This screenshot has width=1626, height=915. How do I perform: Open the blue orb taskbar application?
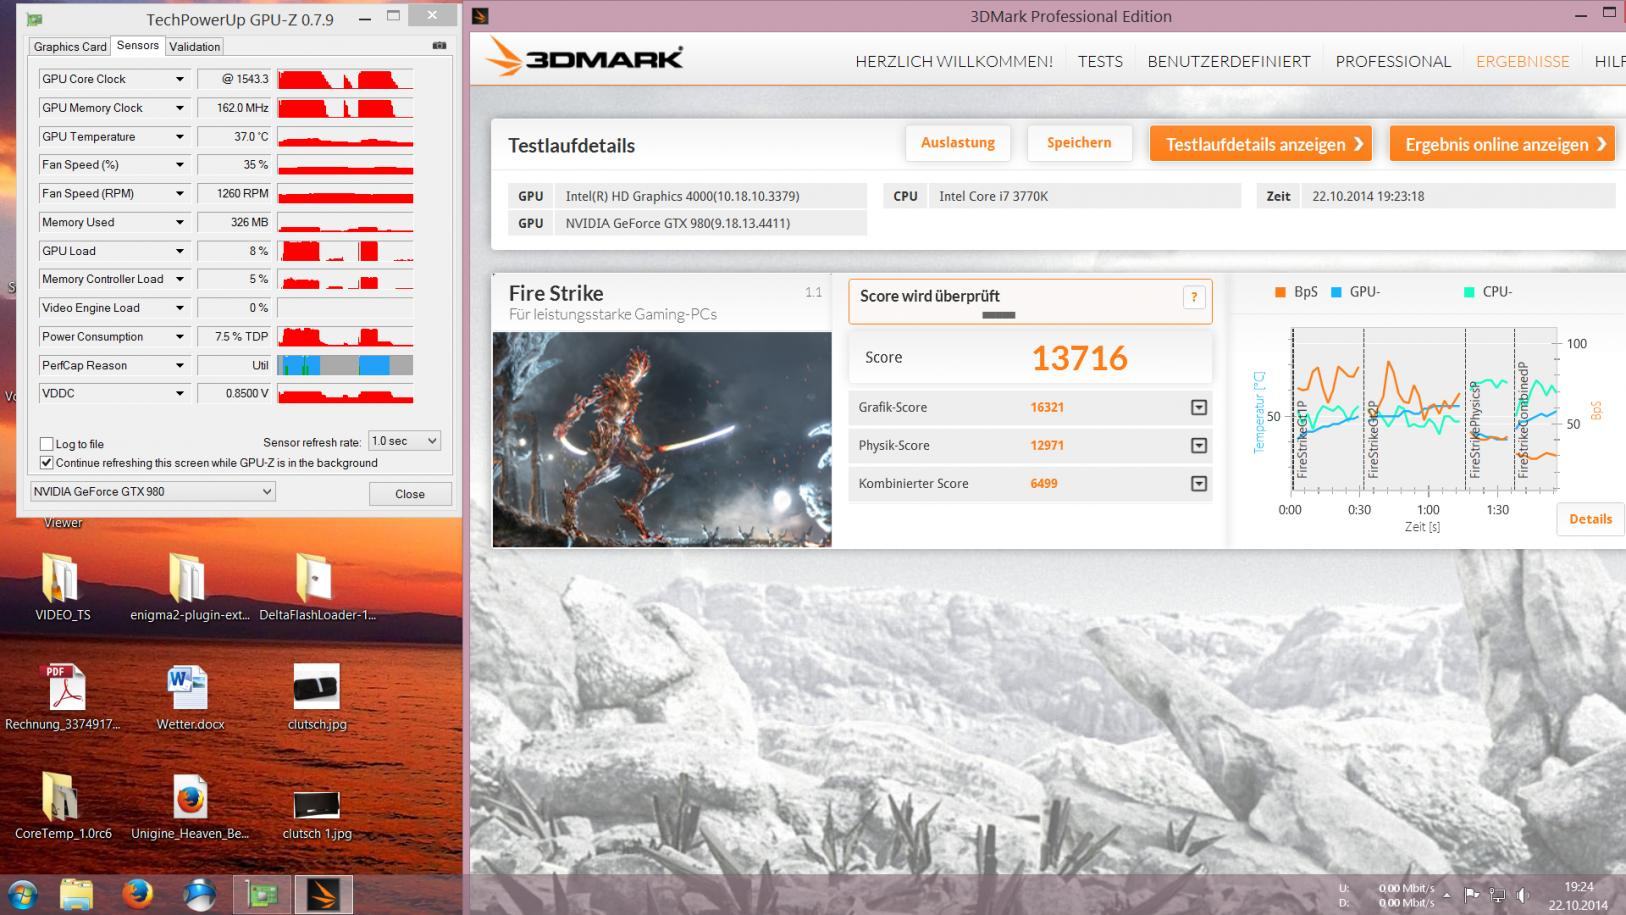pyautogui.click(x=199, y=894)
